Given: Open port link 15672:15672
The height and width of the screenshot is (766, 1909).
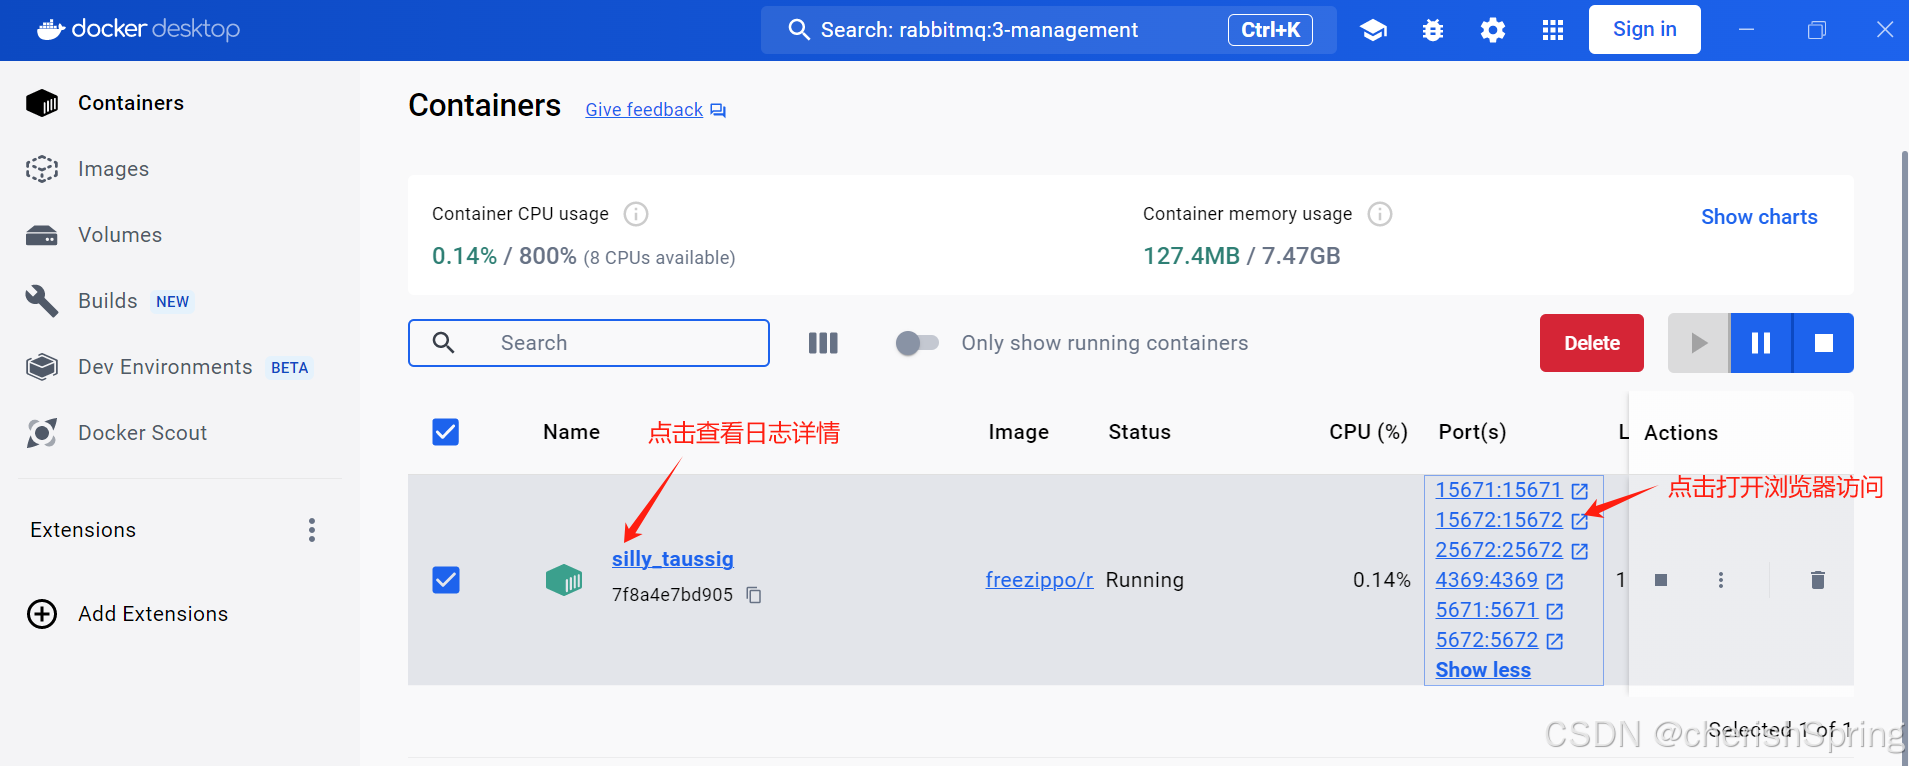Looking at the screenshot, I should (x=1499, y=520).
